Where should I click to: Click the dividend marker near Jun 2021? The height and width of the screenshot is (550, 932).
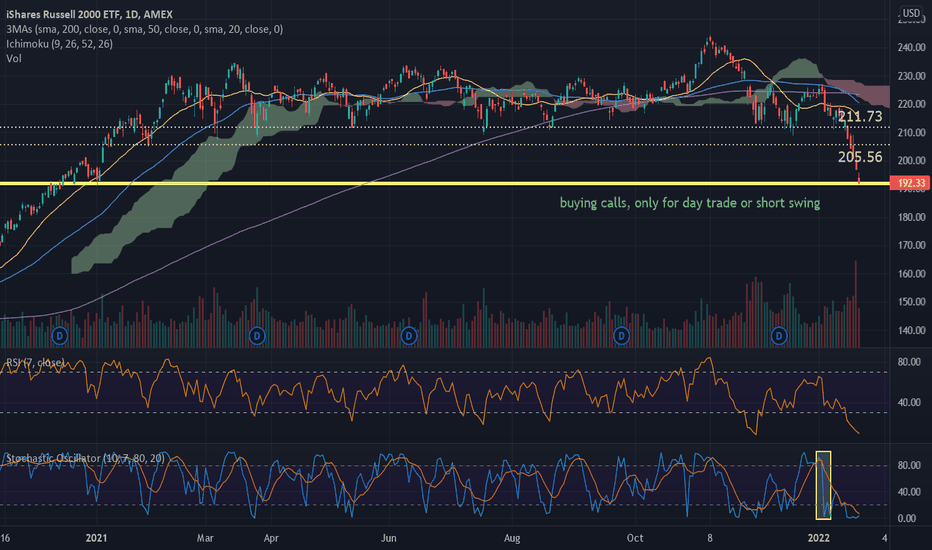(408, 336)
